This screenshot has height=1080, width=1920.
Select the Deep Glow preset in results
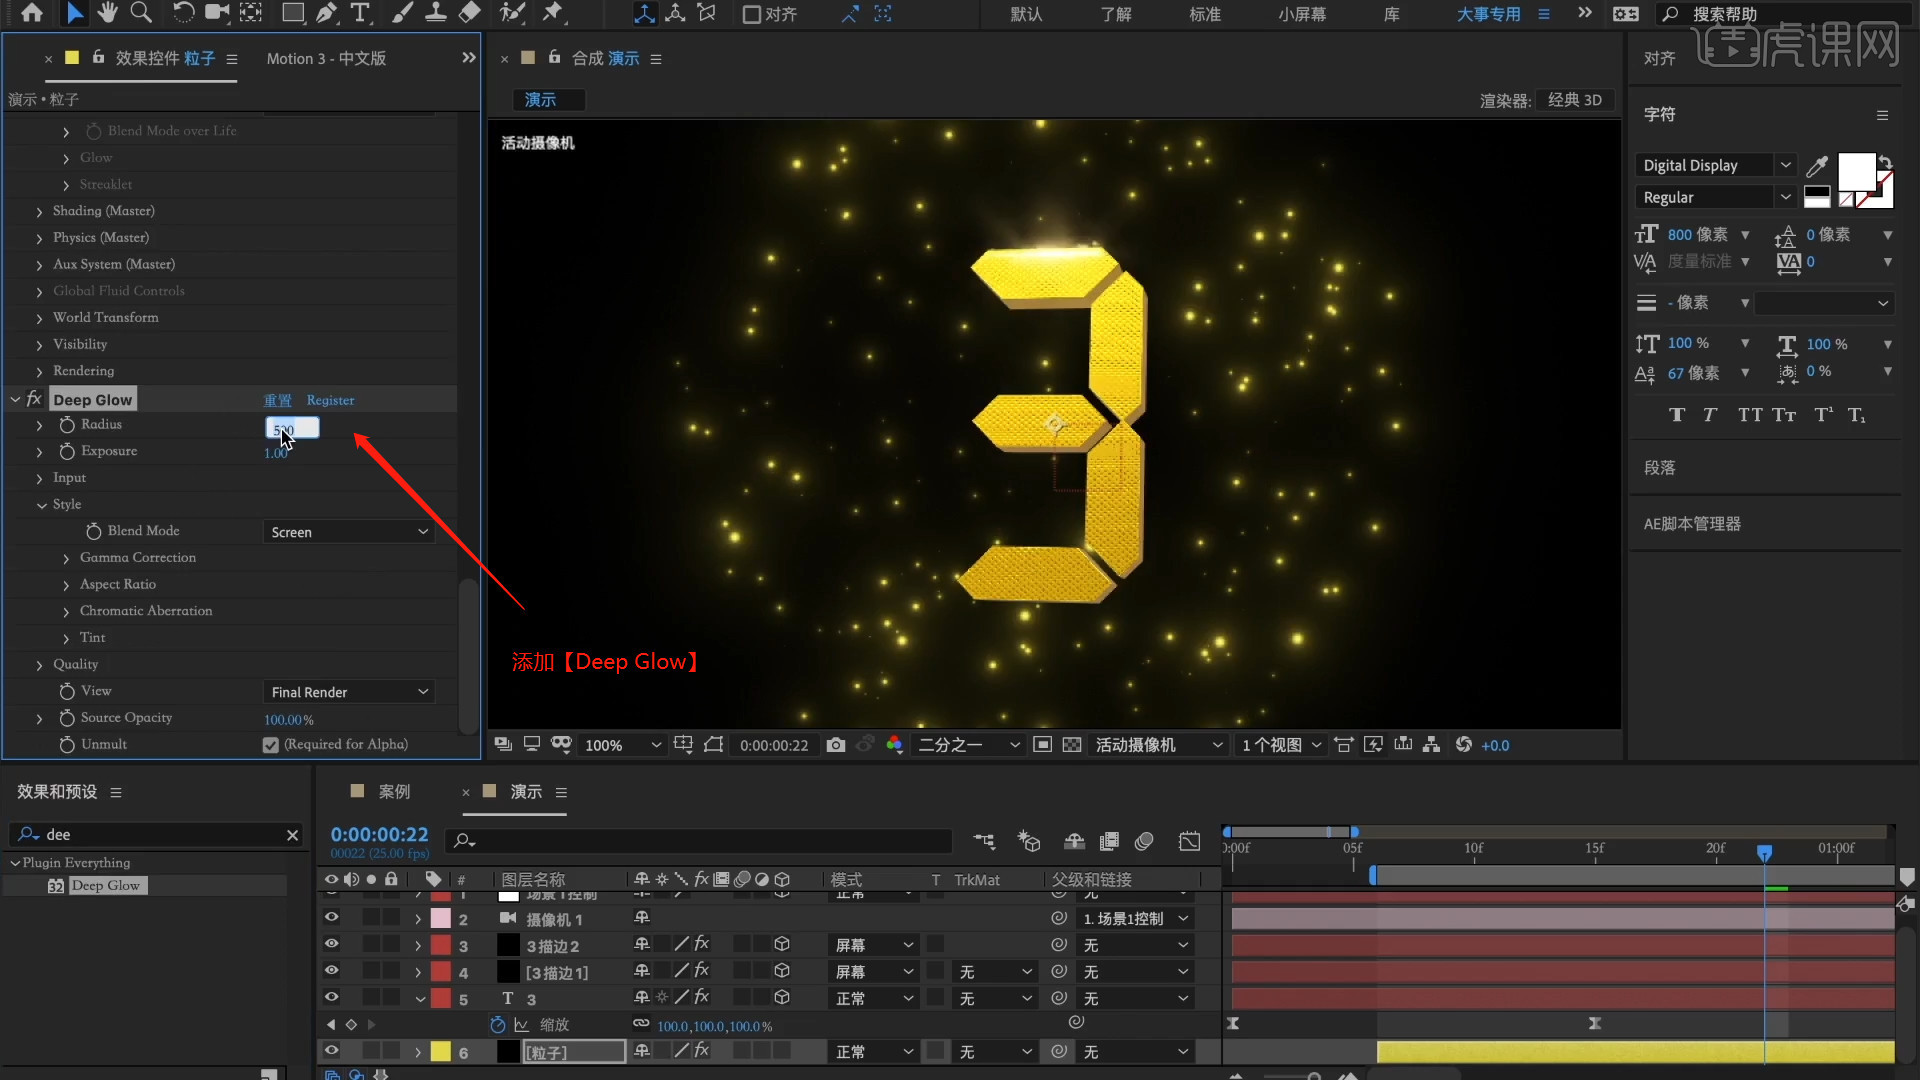tap(108, 886)
